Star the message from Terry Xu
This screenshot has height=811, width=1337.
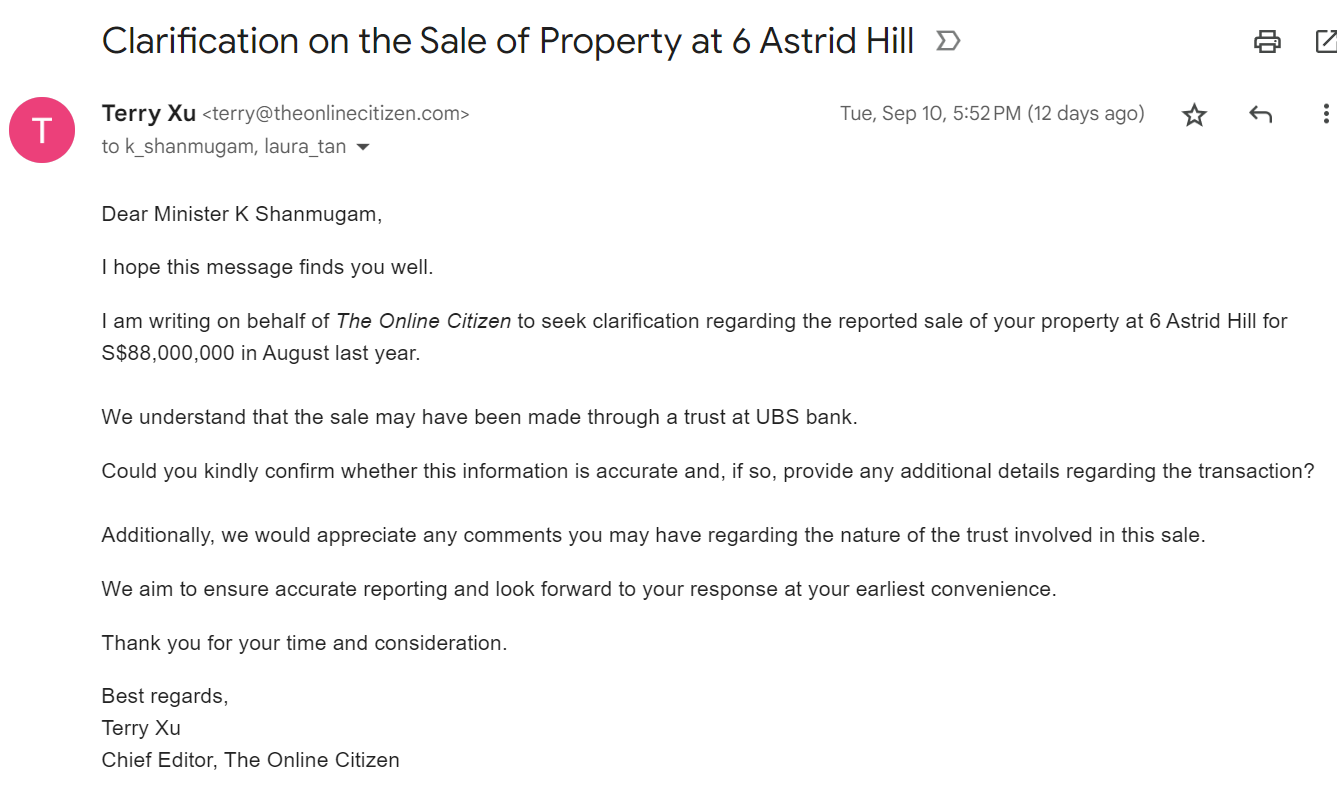pyautogui.click(x=1194, y=115)
